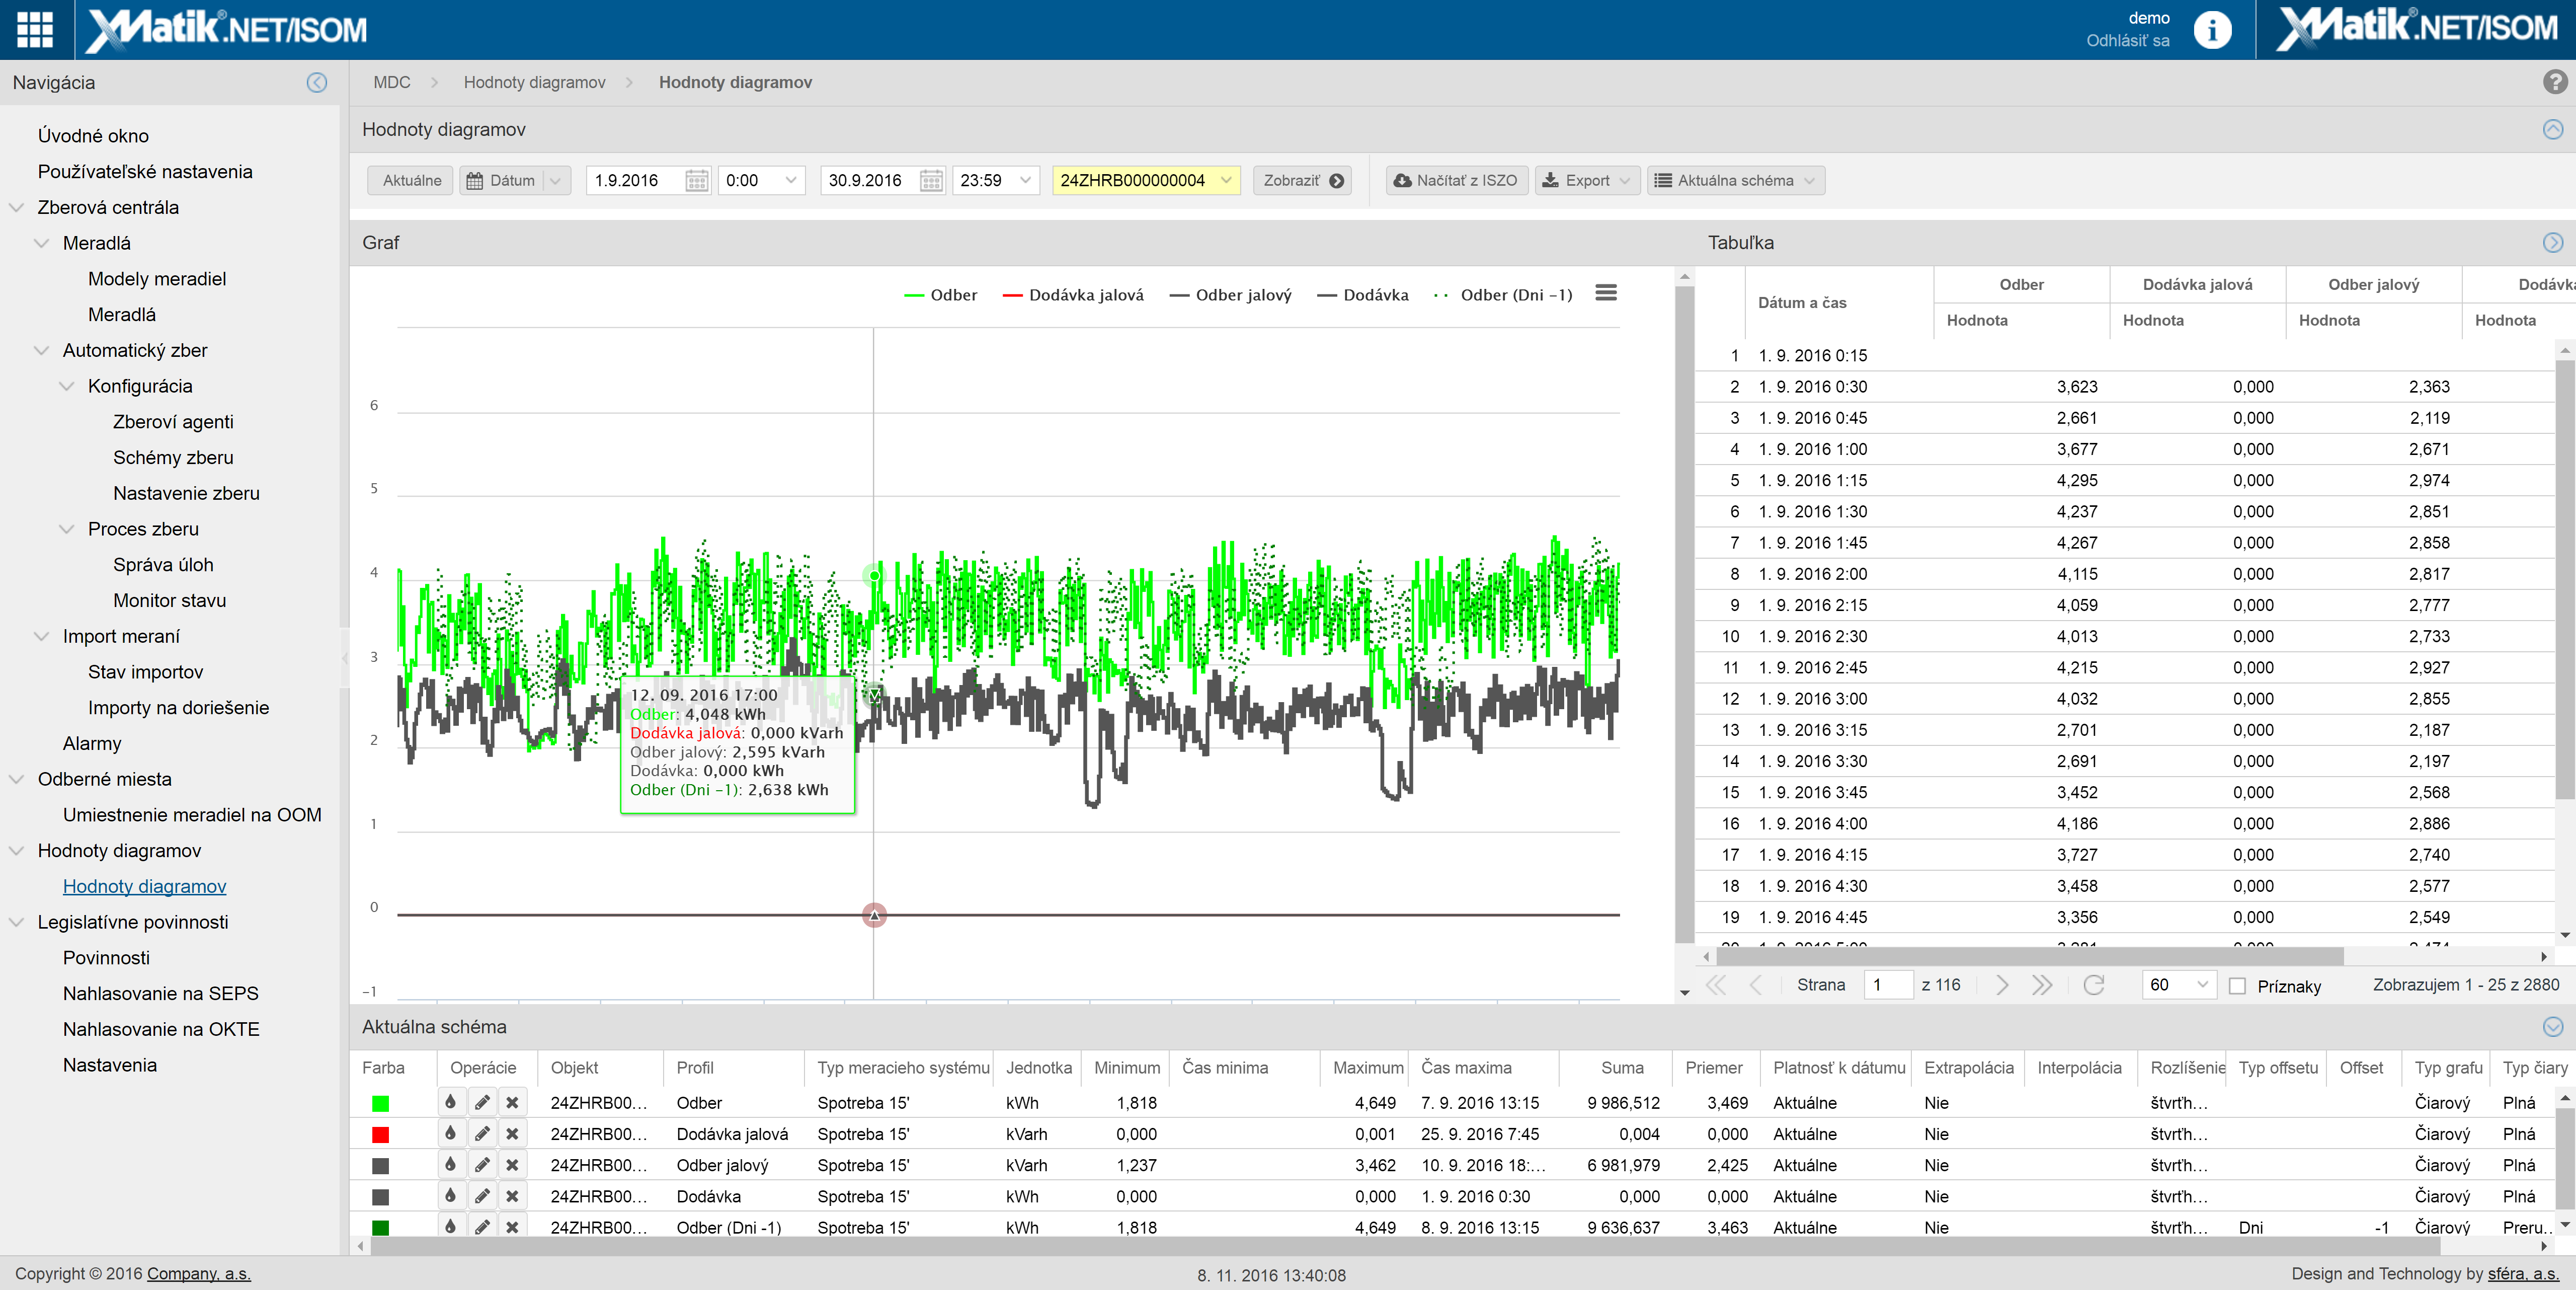Open the start date calendar picker

click(x=697, y=180)
